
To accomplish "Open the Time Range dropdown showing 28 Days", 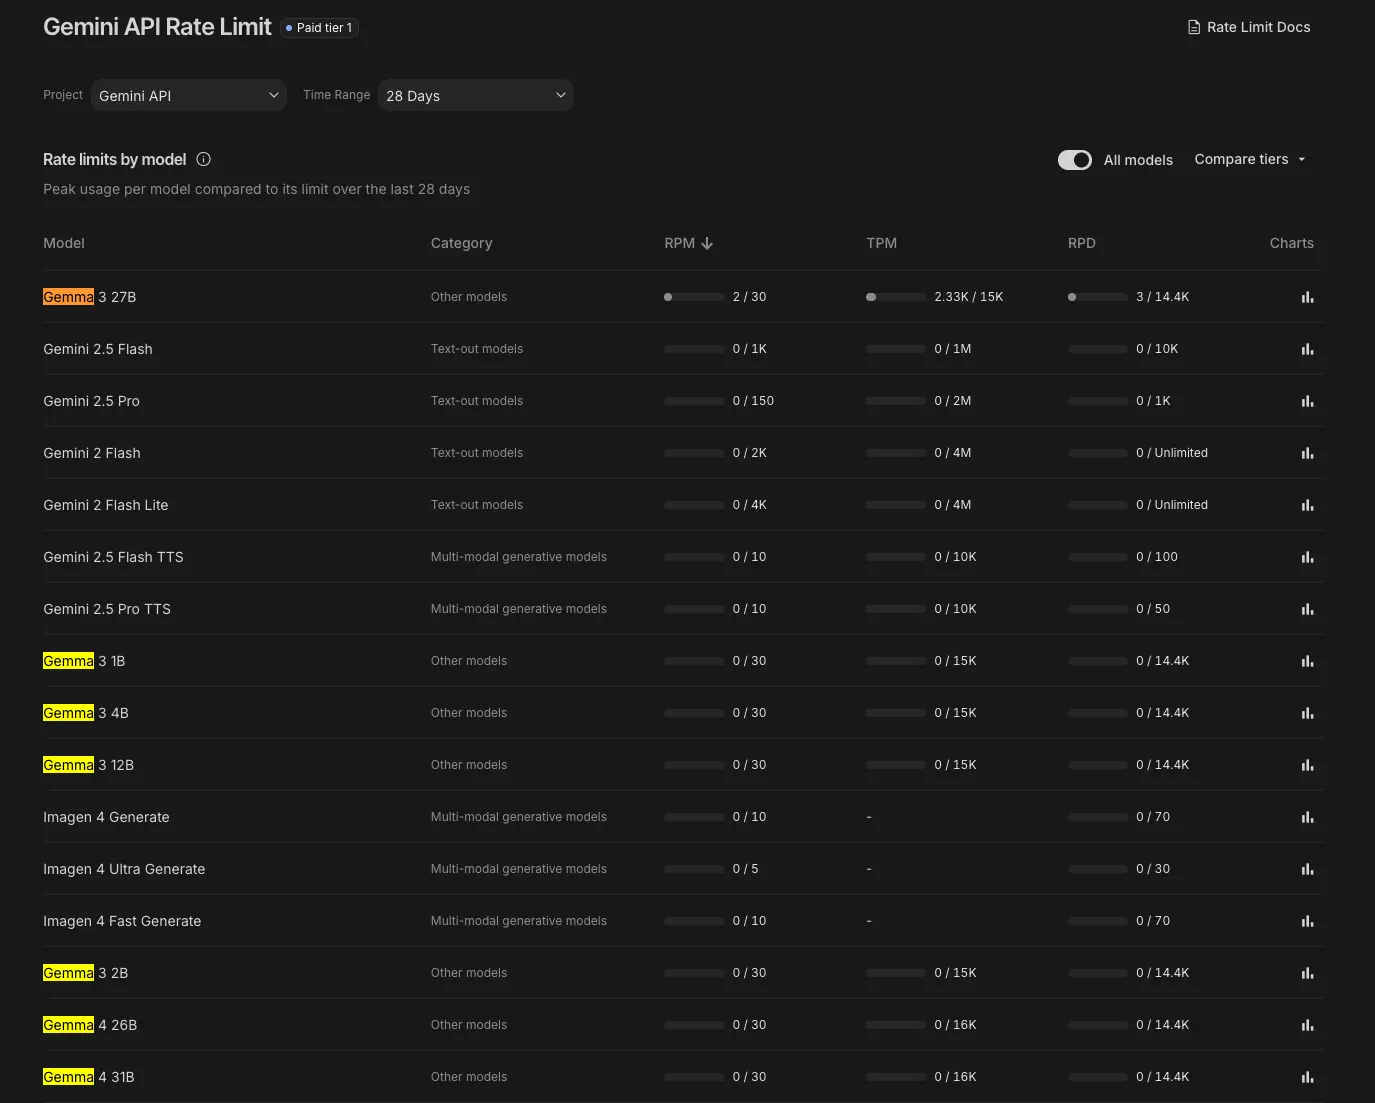I will coord(476,95).
